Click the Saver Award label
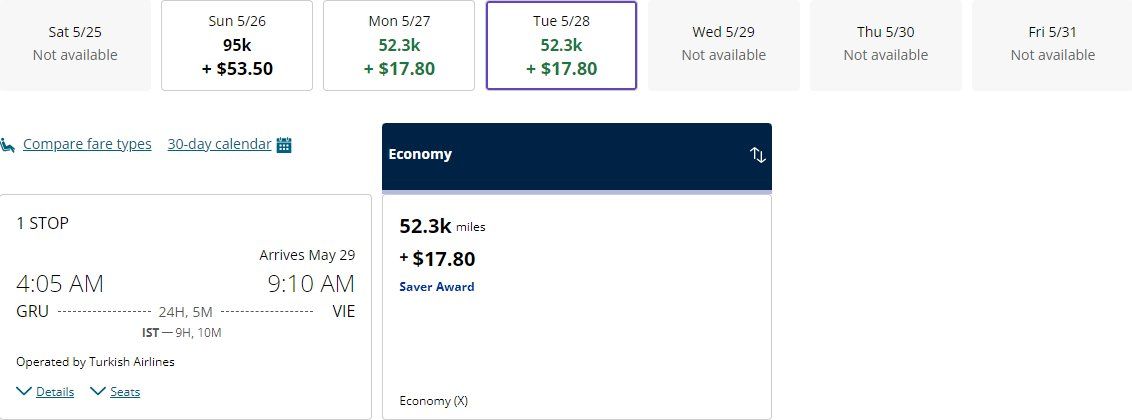This screenshot has width=1132, height=420. point(437,286)
